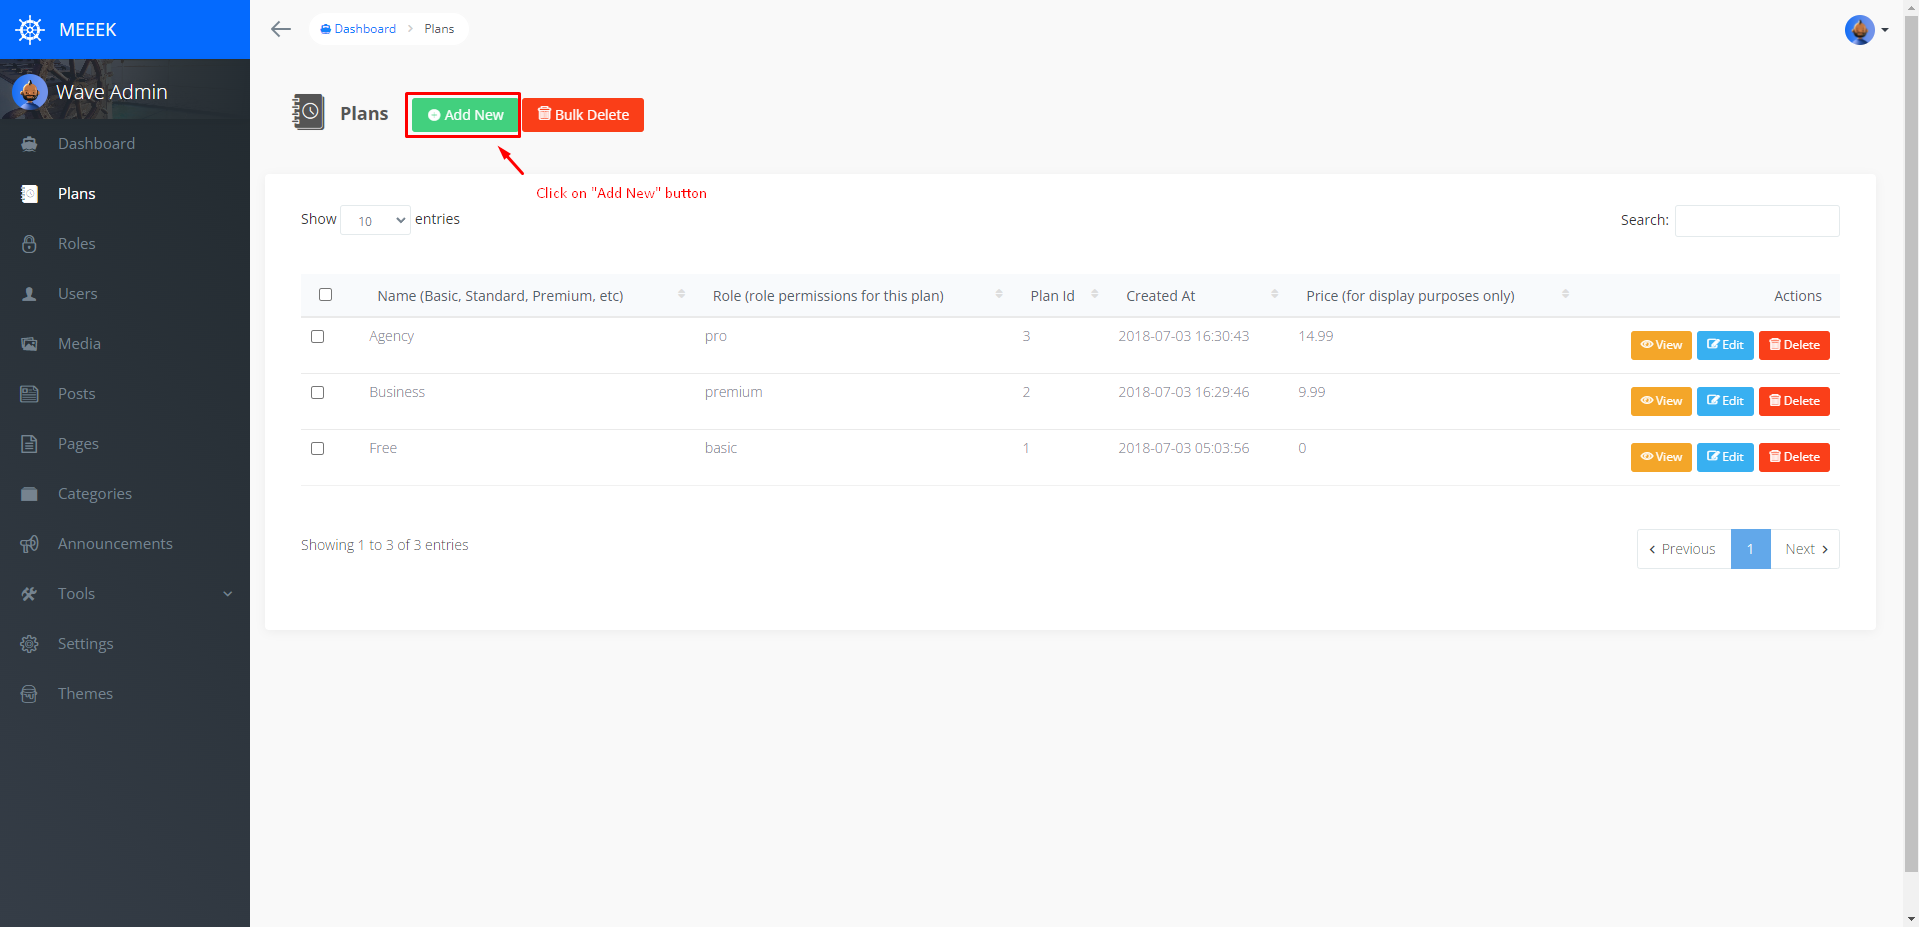Click the Media icon in sidebar

coord(30,343)
